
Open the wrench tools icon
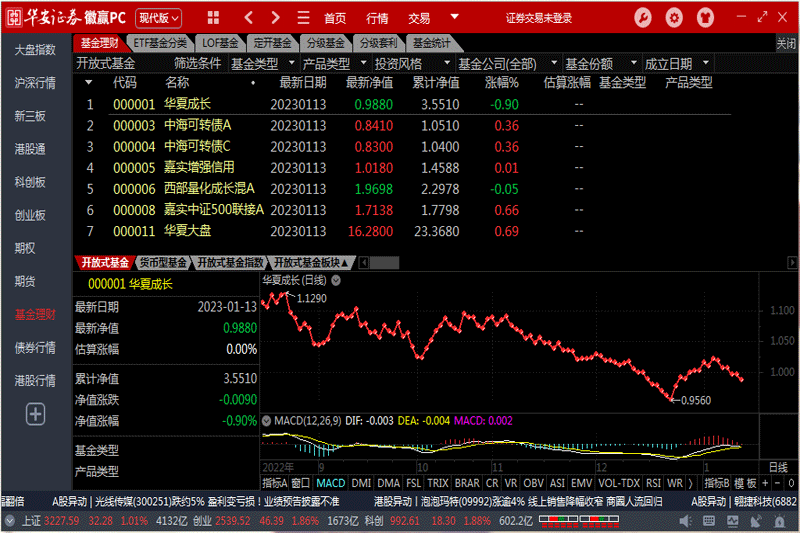[643, 18]
